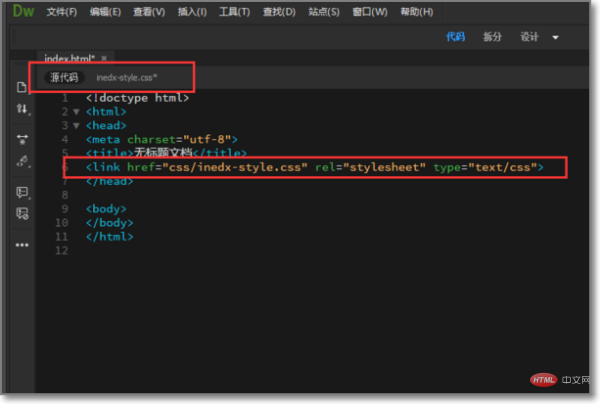This screenshot has height=404, width=600.
Task: Open the Design view dropdown arrow
Action: click(555, 37)
